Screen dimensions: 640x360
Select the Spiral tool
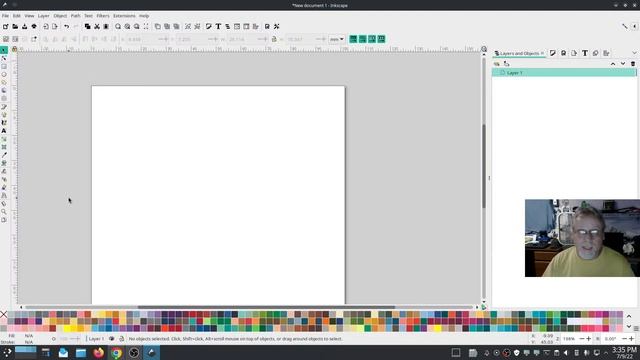(x=4, y=98)
